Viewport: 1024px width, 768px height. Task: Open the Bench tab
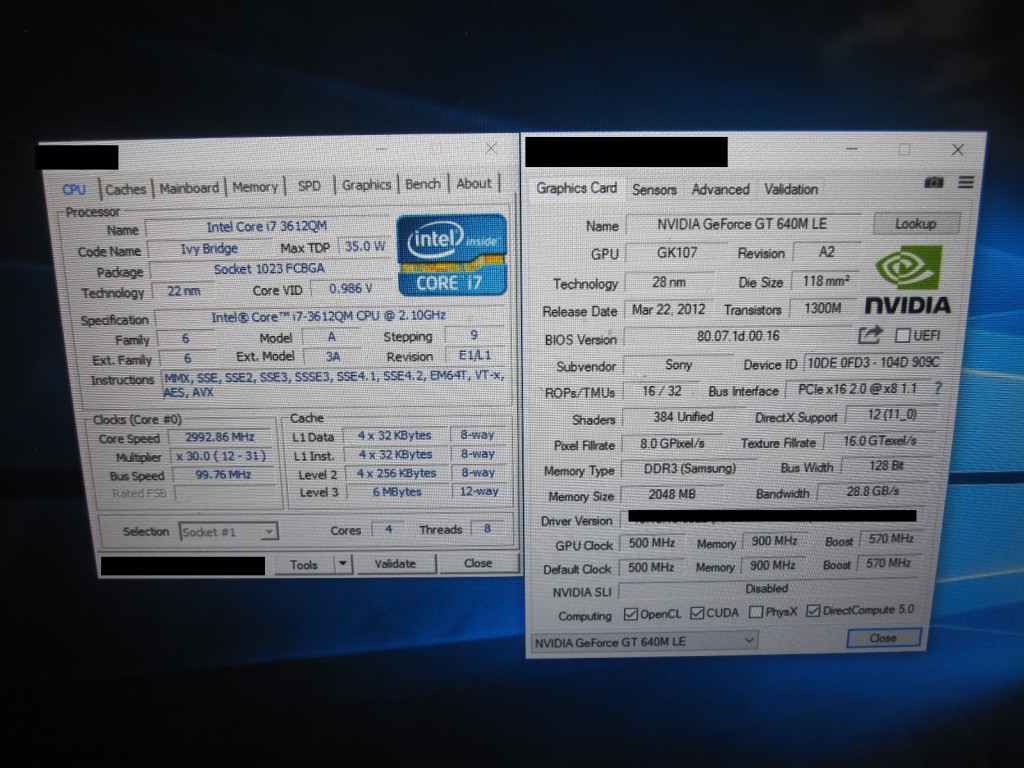click(423, 184)
